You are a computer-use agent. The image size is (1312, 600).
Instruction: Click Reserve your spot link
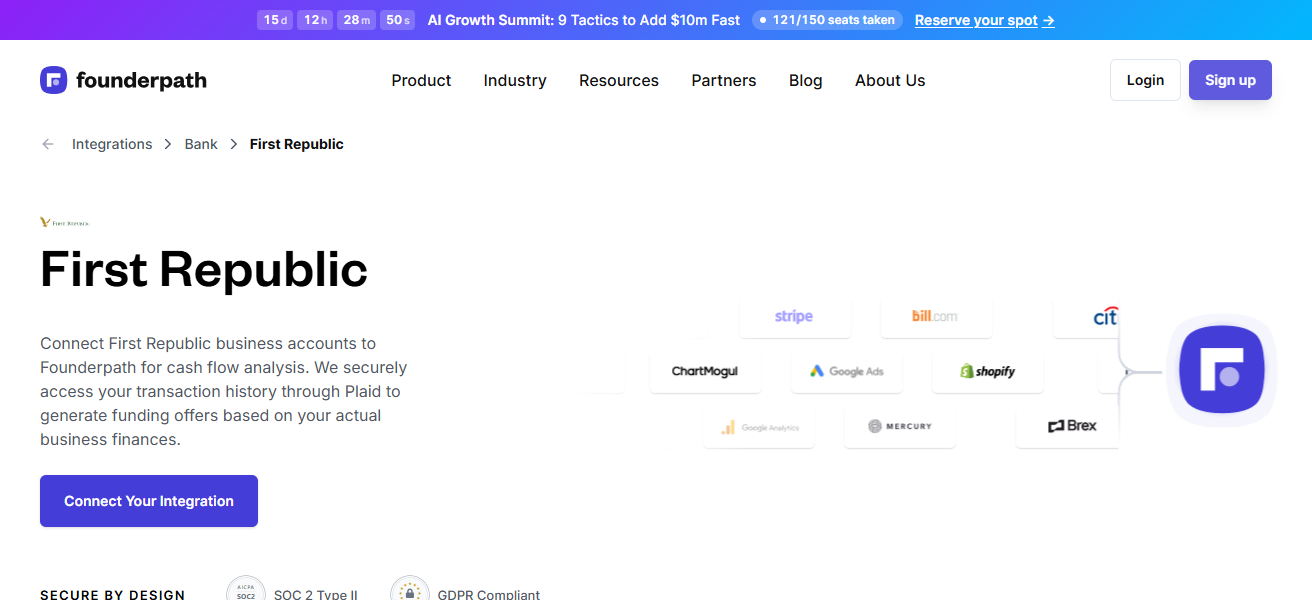point(984,20)
